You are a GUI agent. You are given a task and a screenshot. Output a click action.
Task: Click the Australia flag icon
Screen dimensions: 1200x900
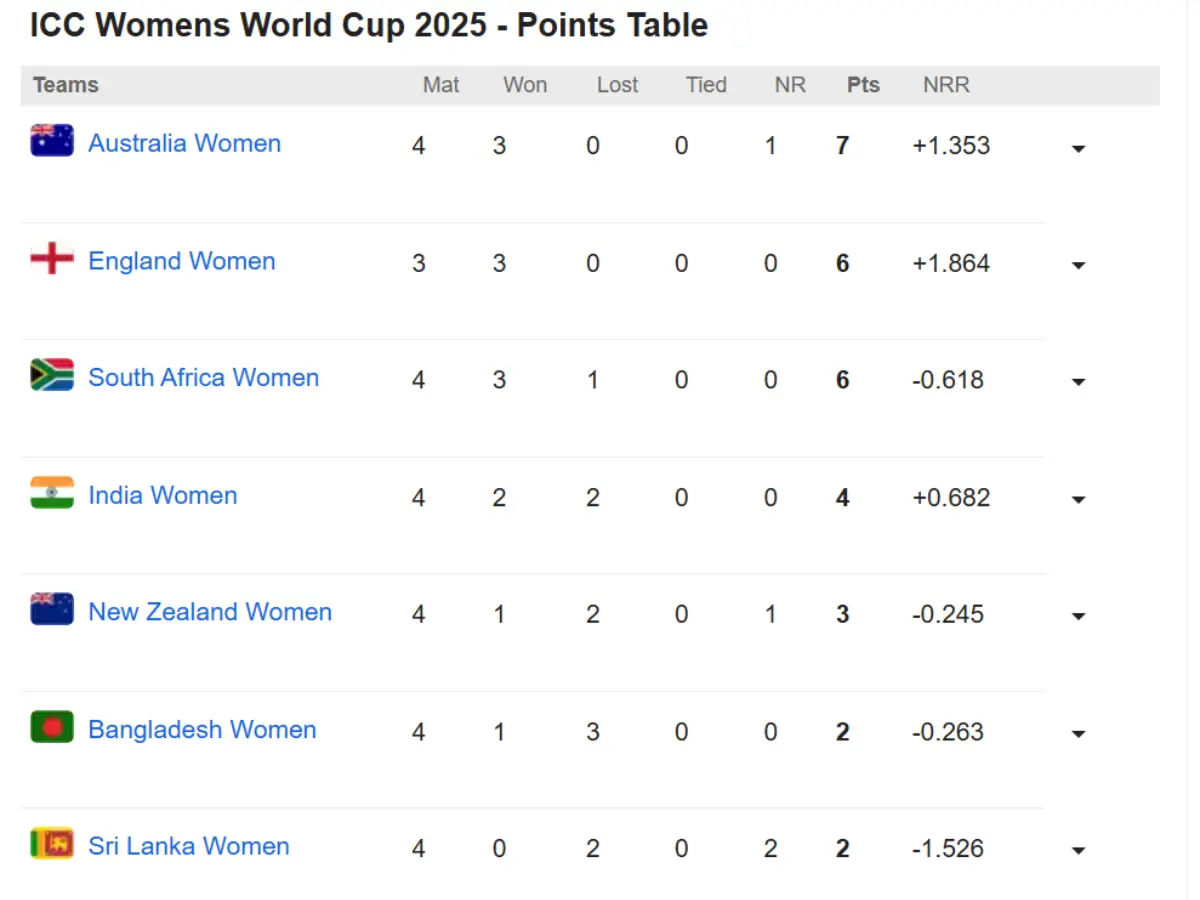[x=52, y=141]
